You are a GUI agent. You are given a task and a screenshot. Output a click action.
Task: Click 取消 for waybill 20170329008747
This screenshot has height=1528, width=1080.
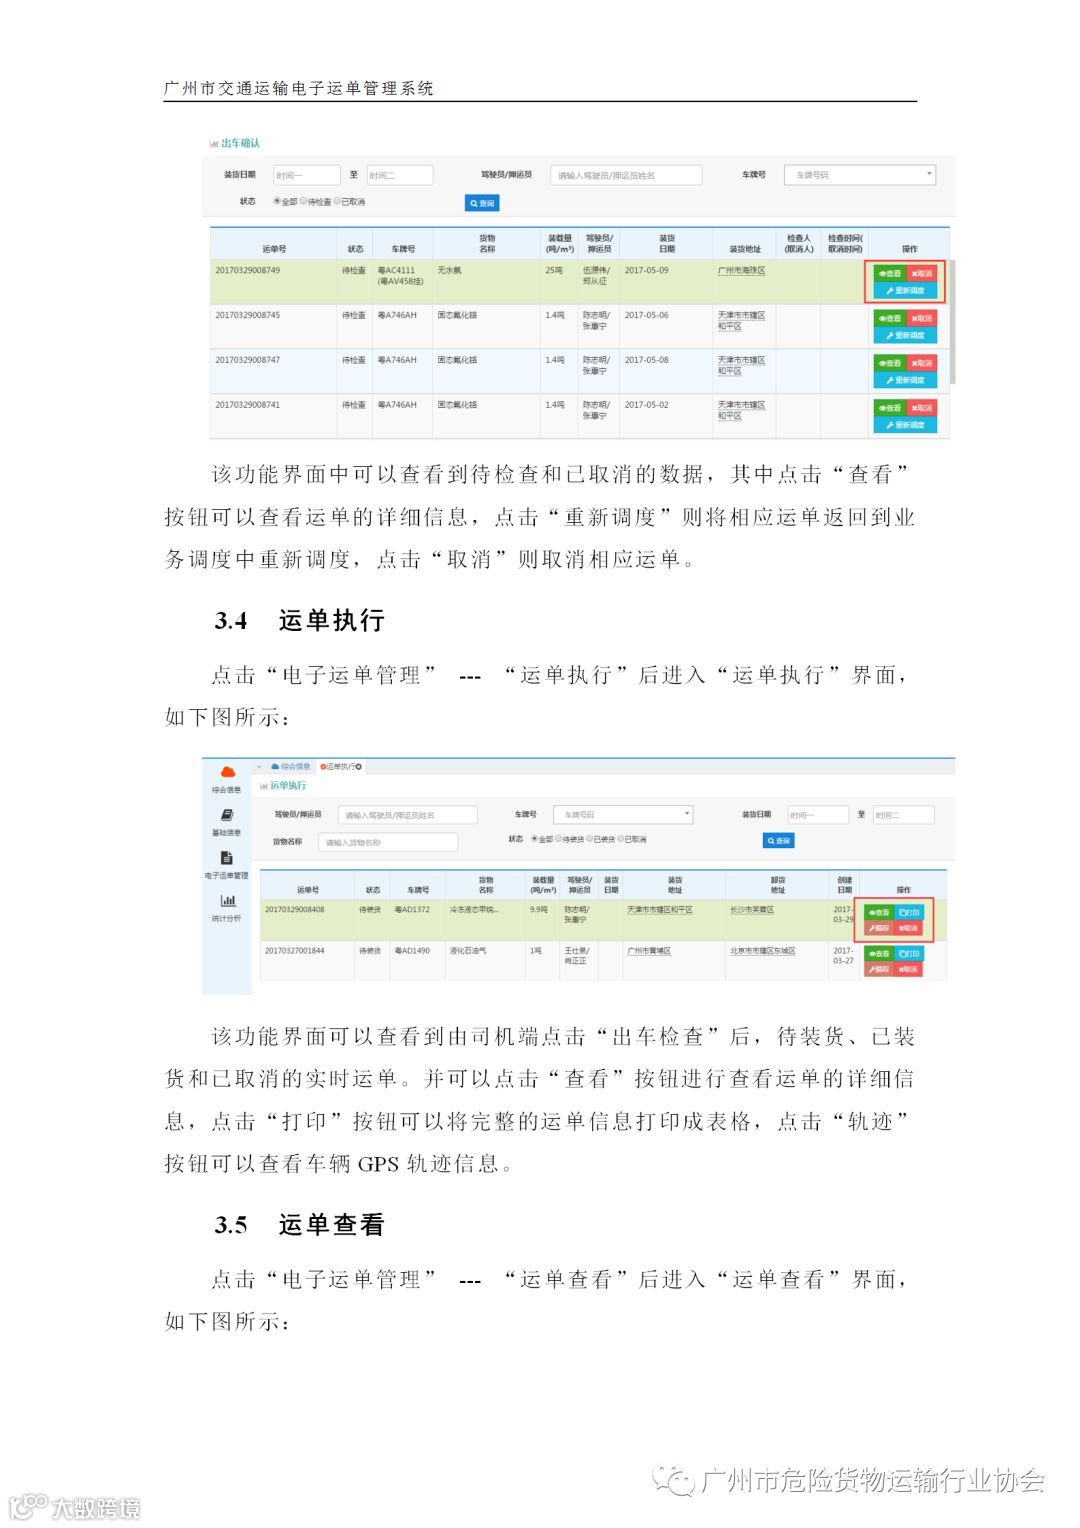point(922,363)
